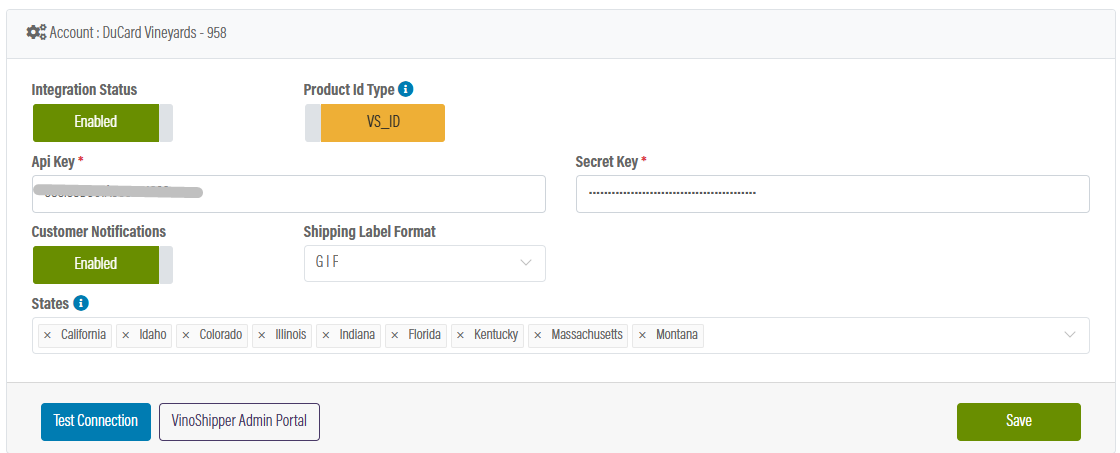Click the Kentucky tag label
This screenshot has height=453, width=1120.
(496, 335)
